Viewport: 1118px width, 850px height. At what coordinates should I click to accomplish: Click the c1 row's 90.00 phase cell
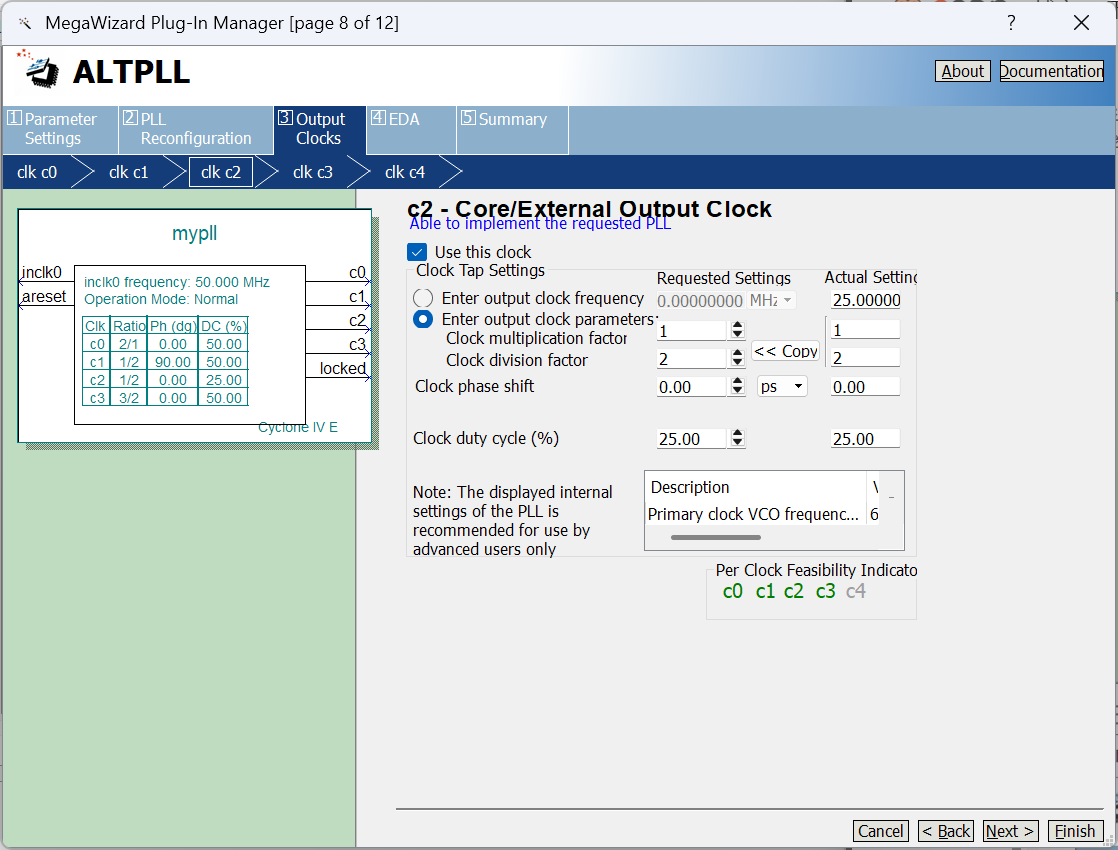(173, 362)
